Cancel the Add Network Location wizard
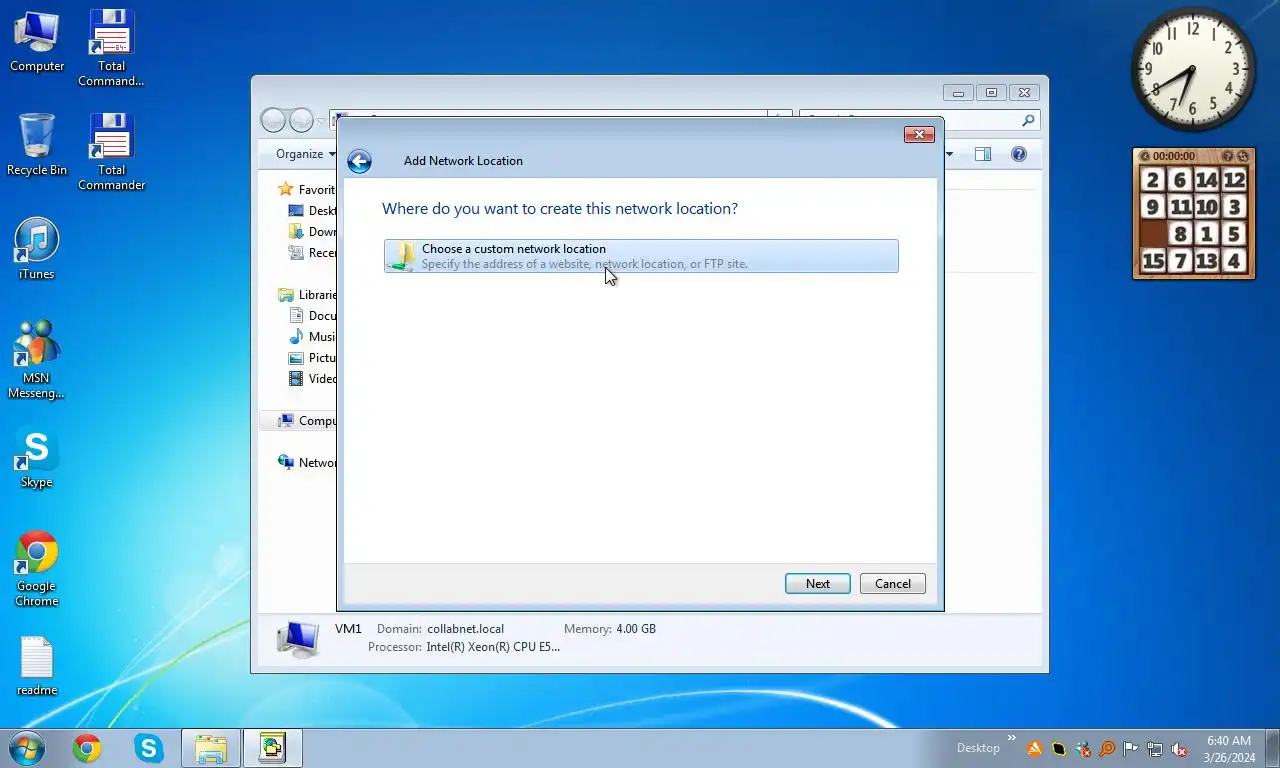Image resolution: width=1280 pixels, height=768 pixels. [893, 584]
